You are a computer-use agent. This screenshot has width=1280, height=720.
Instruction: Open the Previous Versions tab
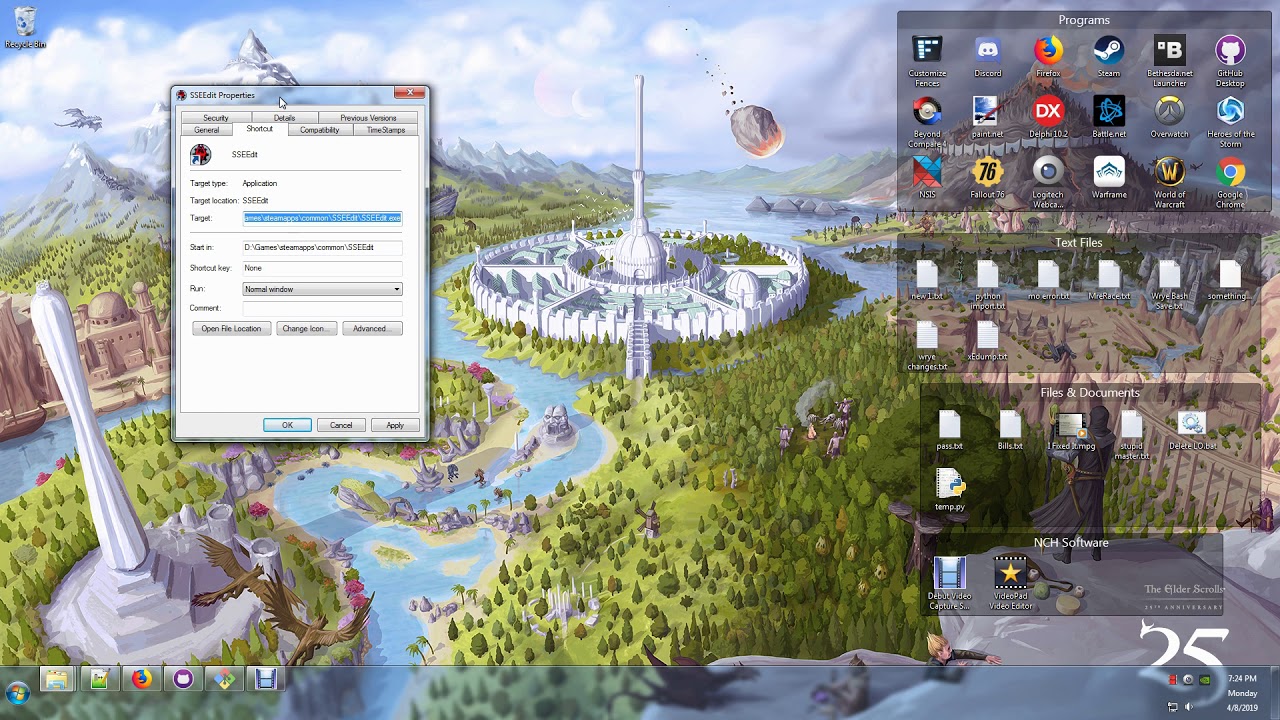pos(368,118)
